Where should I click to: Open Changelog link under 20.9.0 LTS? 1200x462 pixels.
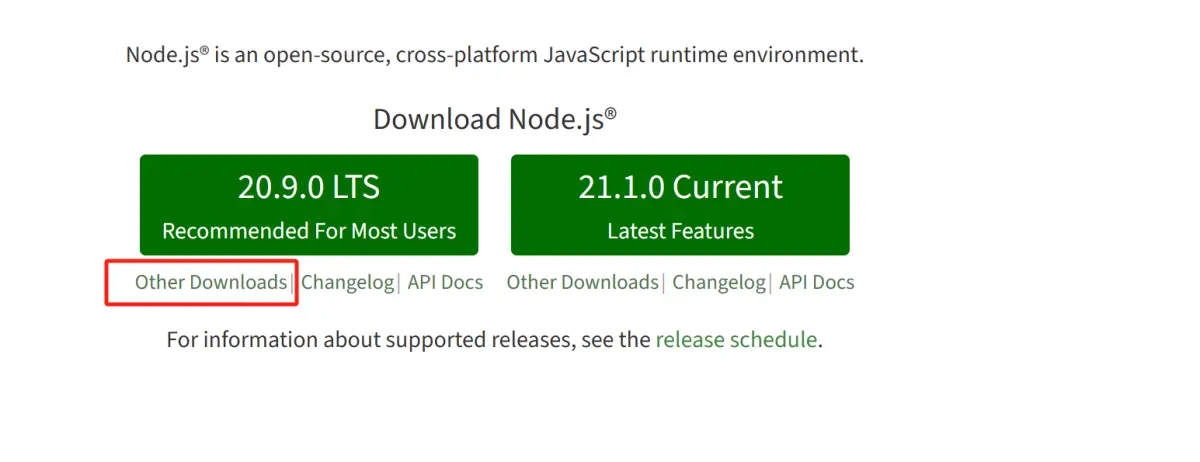pyautogui.click(x=347, y=282)
